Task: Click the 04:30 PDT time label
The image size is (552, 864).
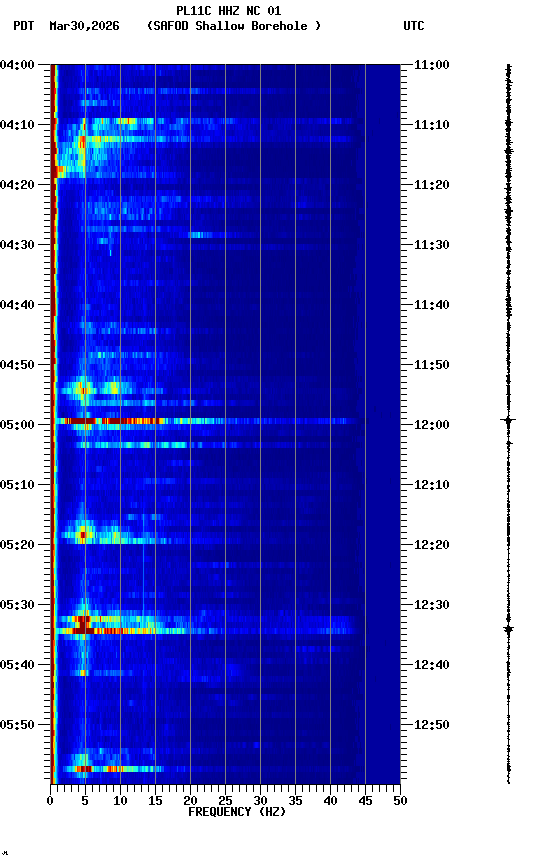Action: (x=17, y=245)
